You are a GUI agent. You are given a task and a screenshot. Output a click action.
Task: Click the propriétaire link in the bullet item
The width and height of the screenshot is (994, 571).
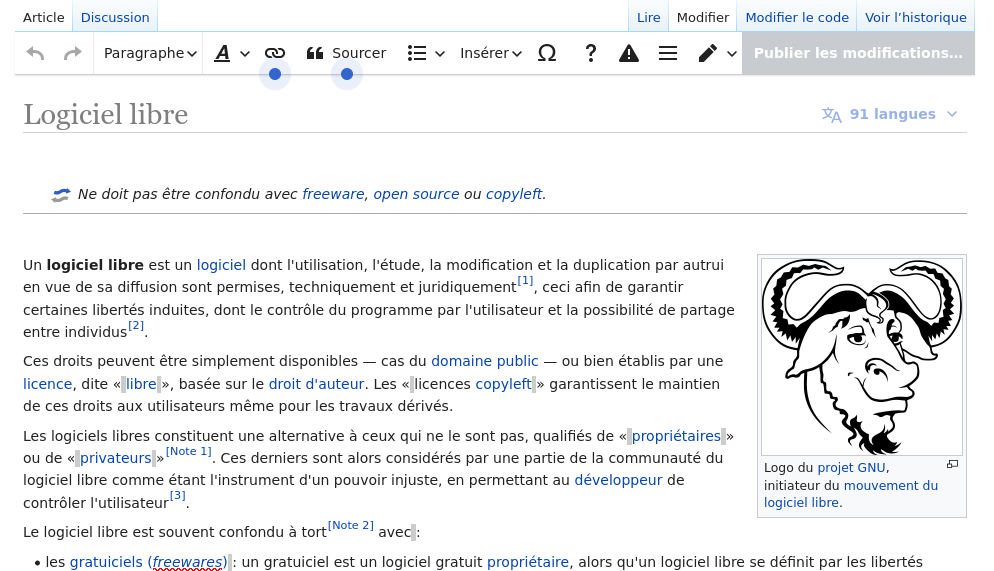[x=527, y=562]
